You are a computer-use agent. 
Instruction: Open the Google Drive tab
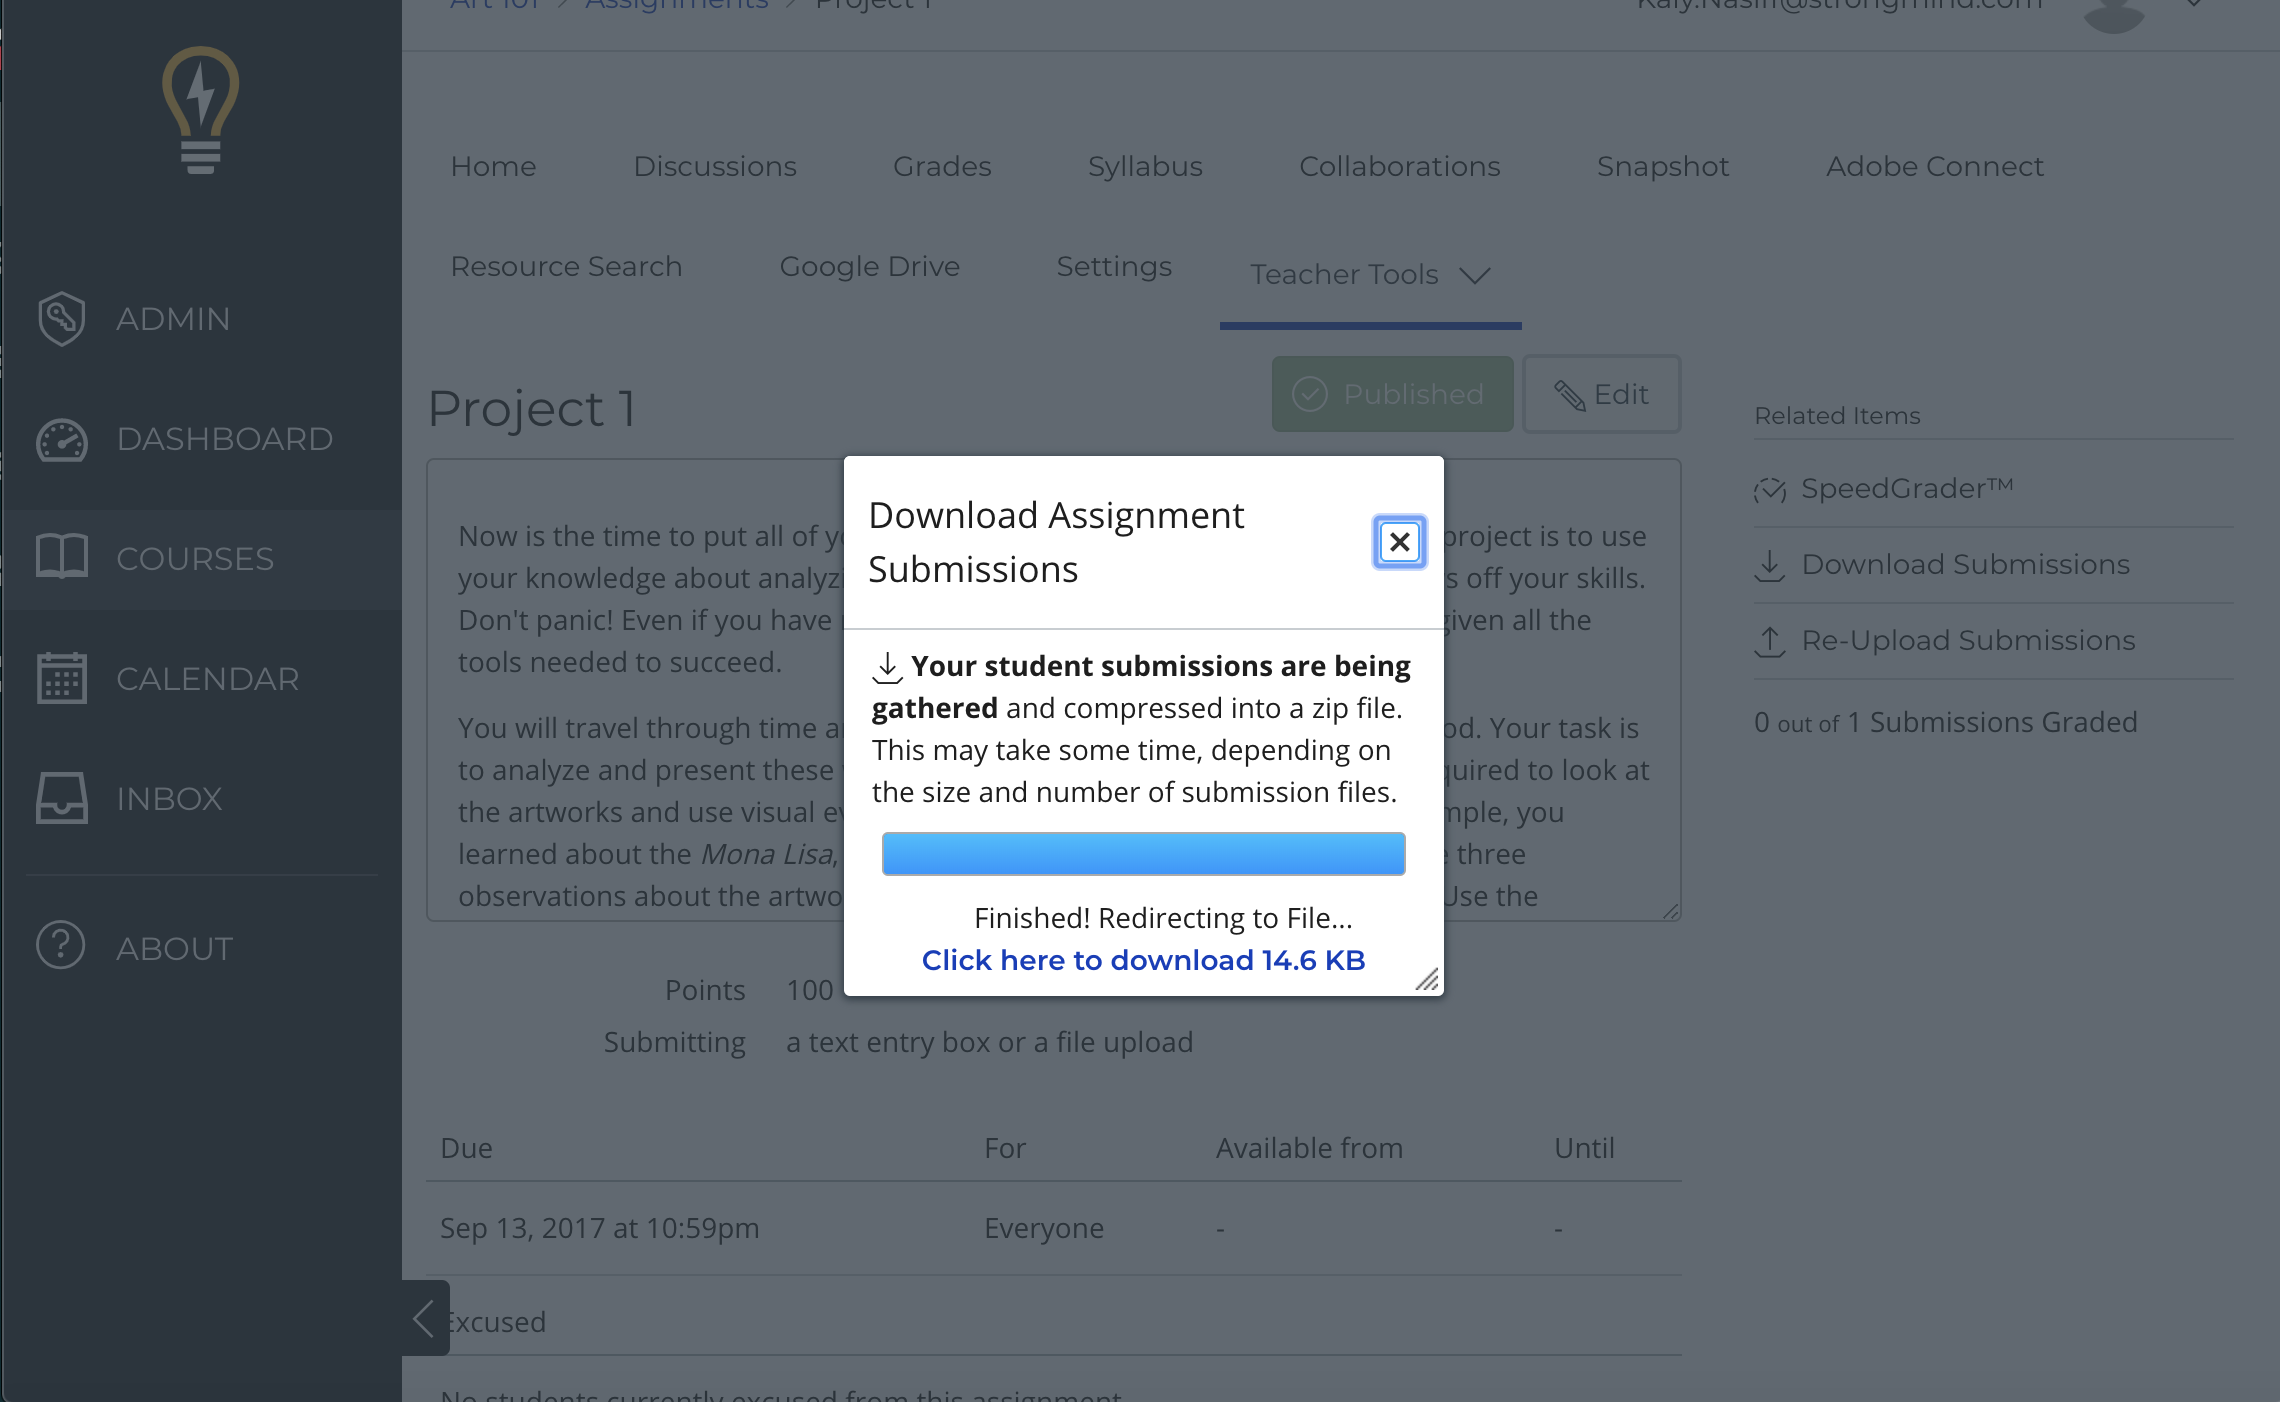pyautogui.click(x=869, y=267)
